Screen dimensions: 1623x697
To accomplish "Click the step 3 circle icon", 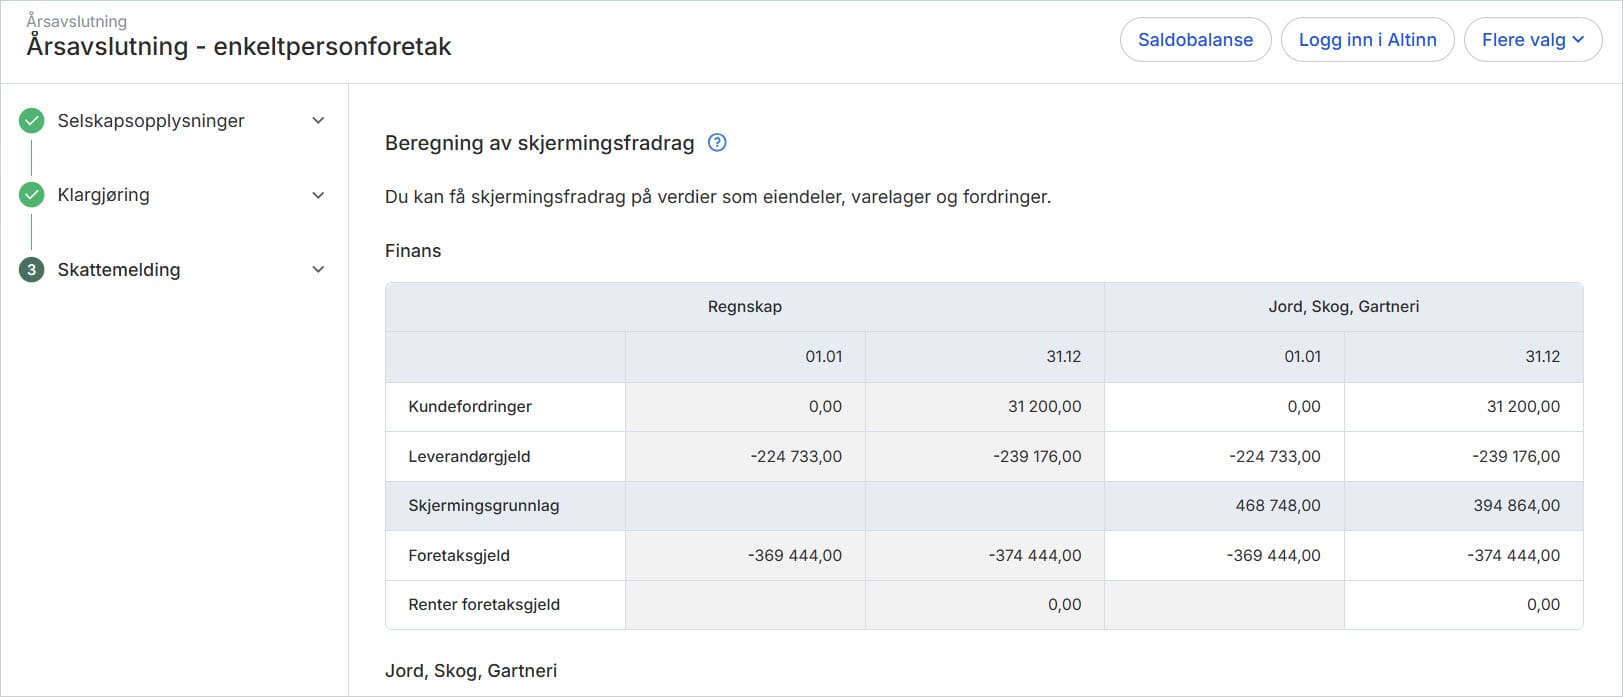I will point(32,270).
